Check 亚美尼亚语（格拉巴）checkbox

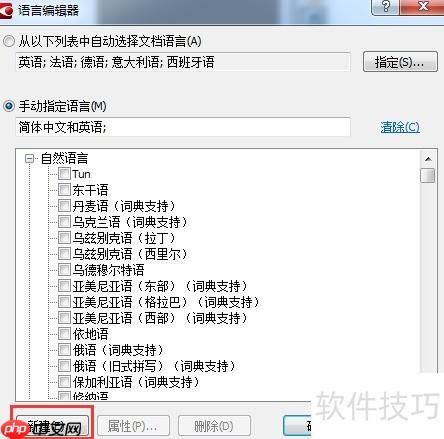click(x=64, y=302)
